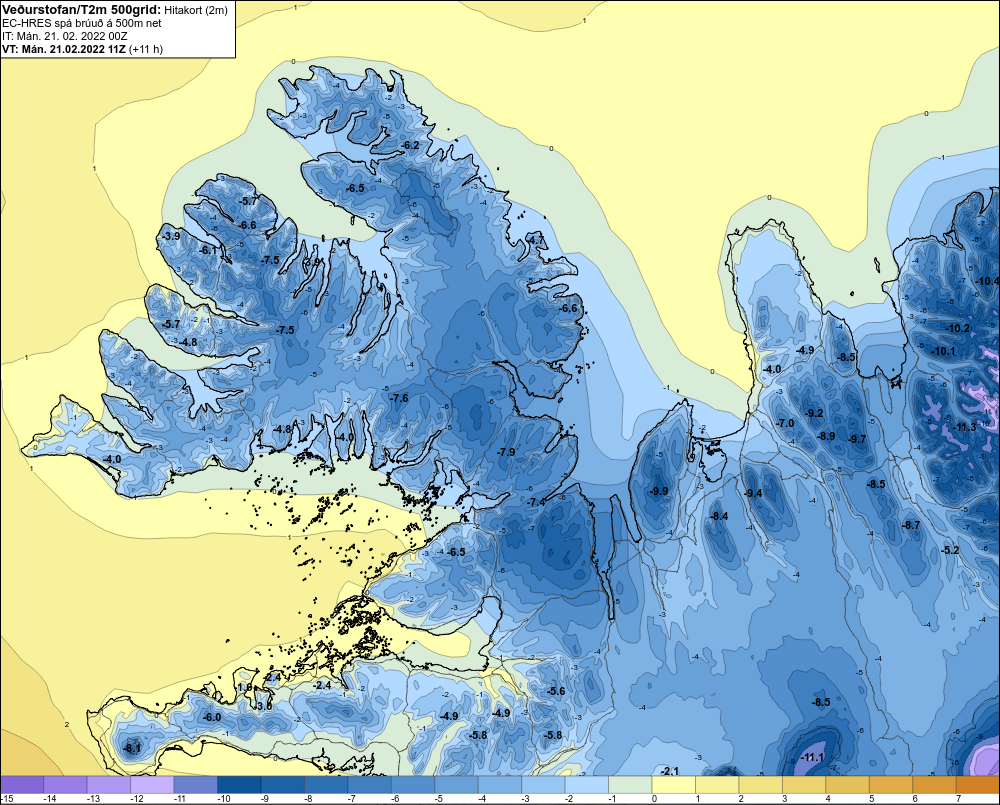Viewport: 1000px width, 805px height.
Task: Click the '(+11 h)' forecast offset text
Action: (145, 49)
